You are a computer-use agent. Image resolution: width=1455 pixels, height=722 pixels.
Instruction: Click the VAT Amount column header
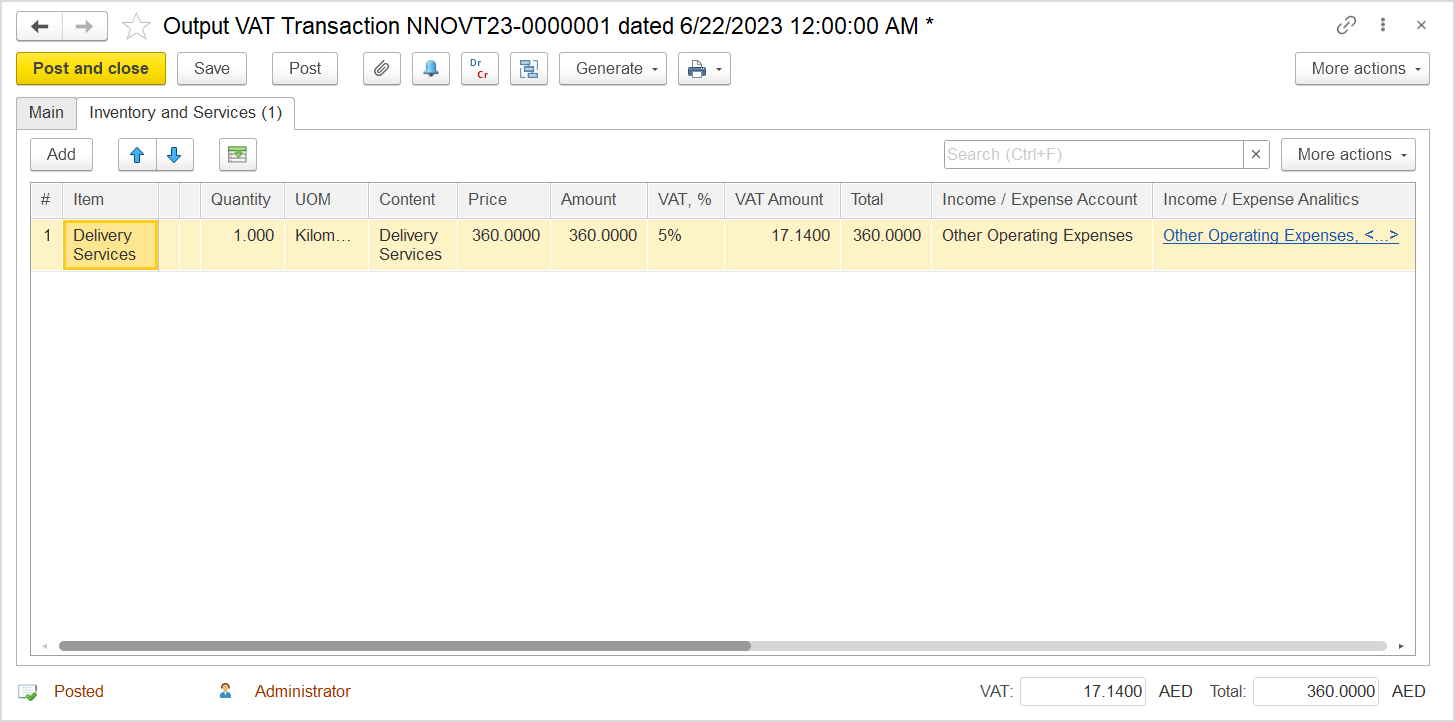[x=782, y=200]
